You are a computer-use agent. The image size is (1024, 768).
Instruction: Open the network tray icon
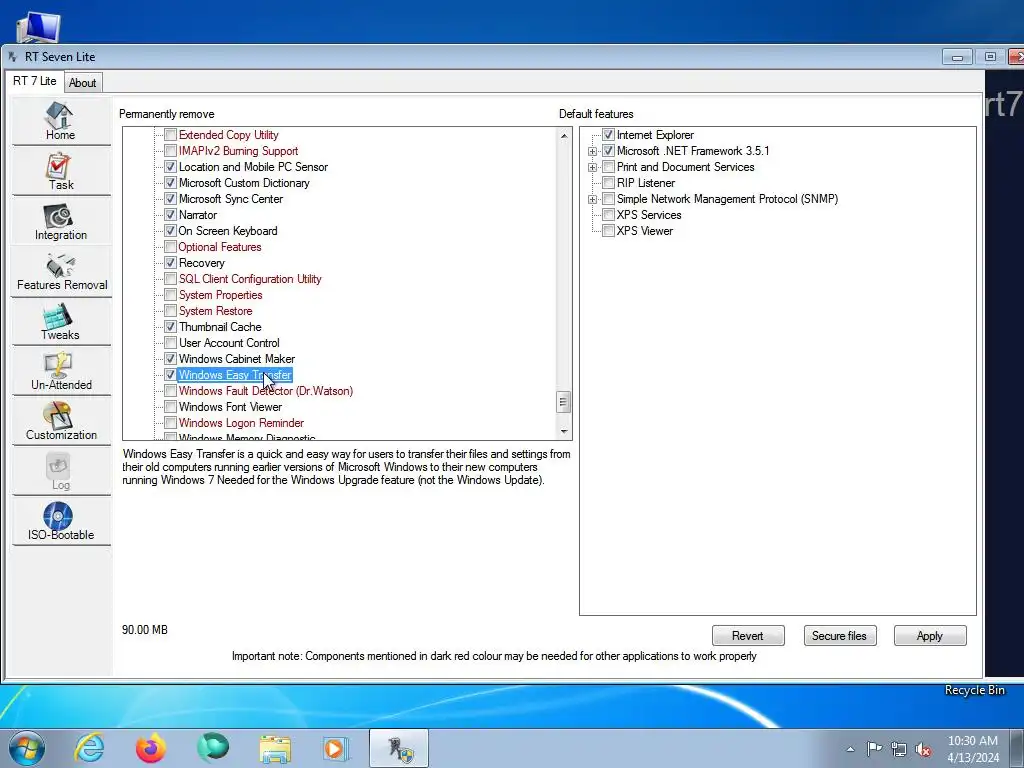899,749
